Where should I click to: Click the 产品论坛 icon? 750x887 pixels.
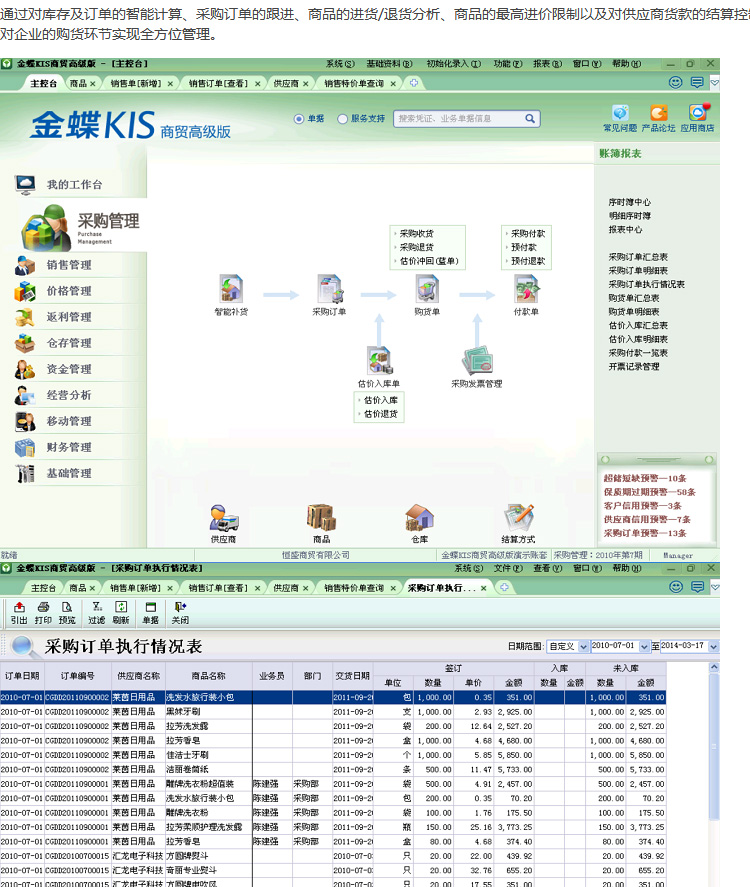point(658,113)
